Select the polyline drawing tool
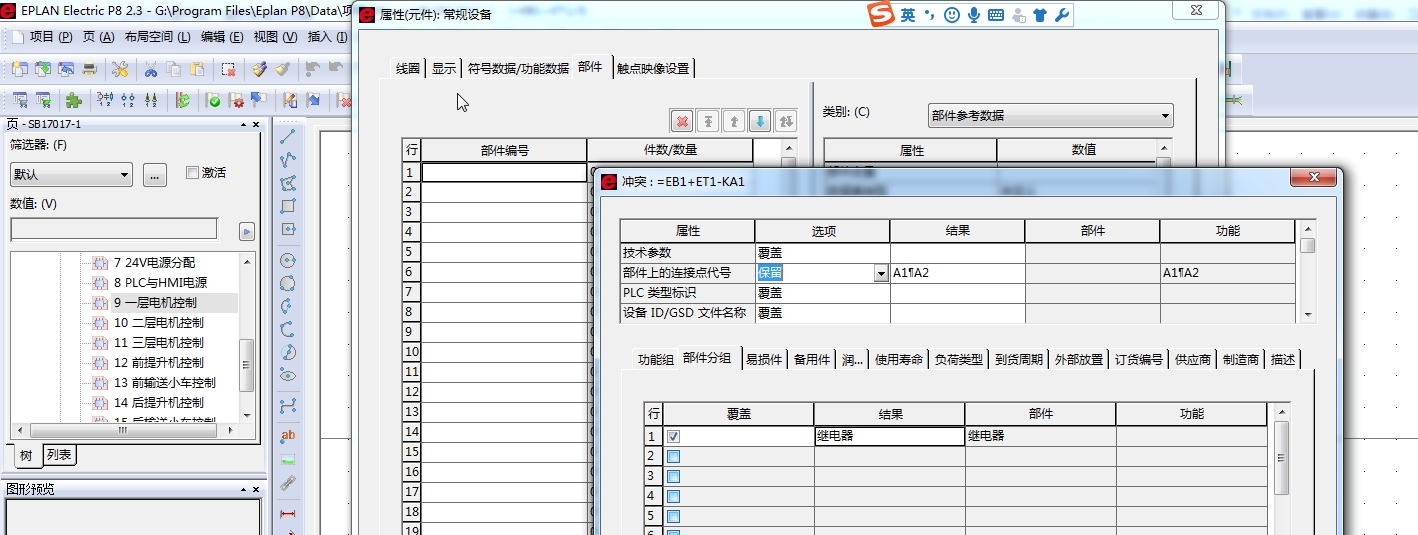Image resolution: width=1418 pixels, height=535 pixels. [x=288, y=160]
